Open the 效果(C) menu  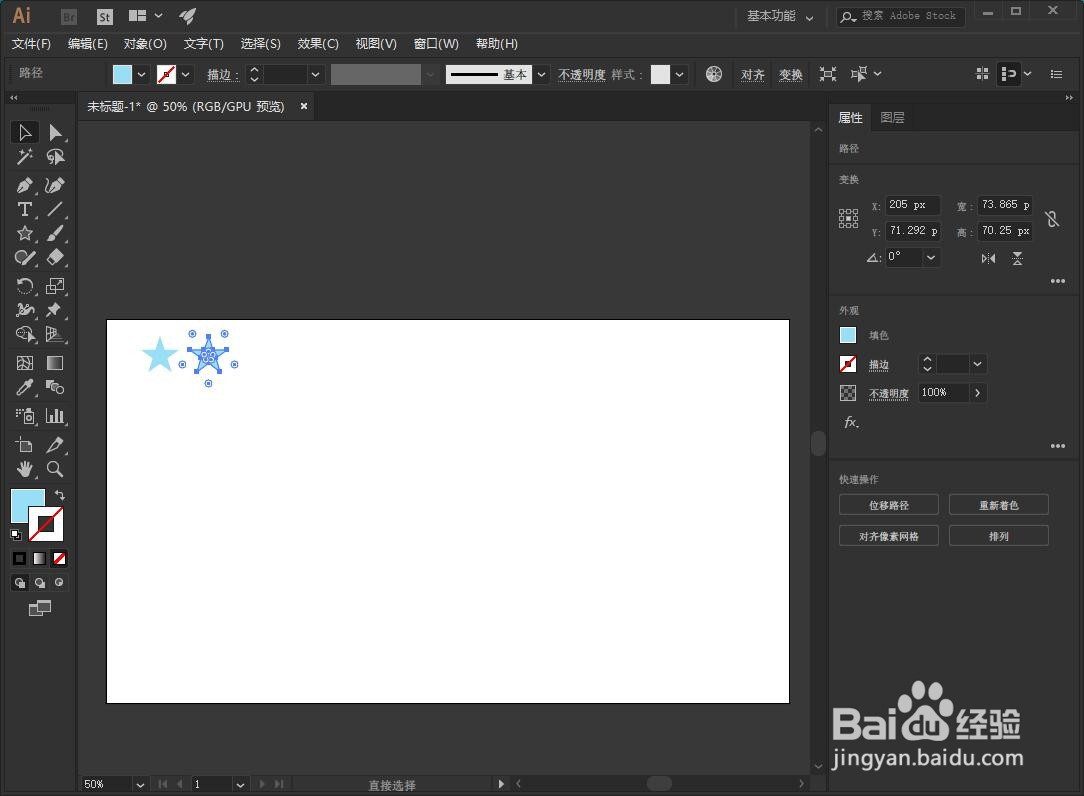(x=318, y=44)
